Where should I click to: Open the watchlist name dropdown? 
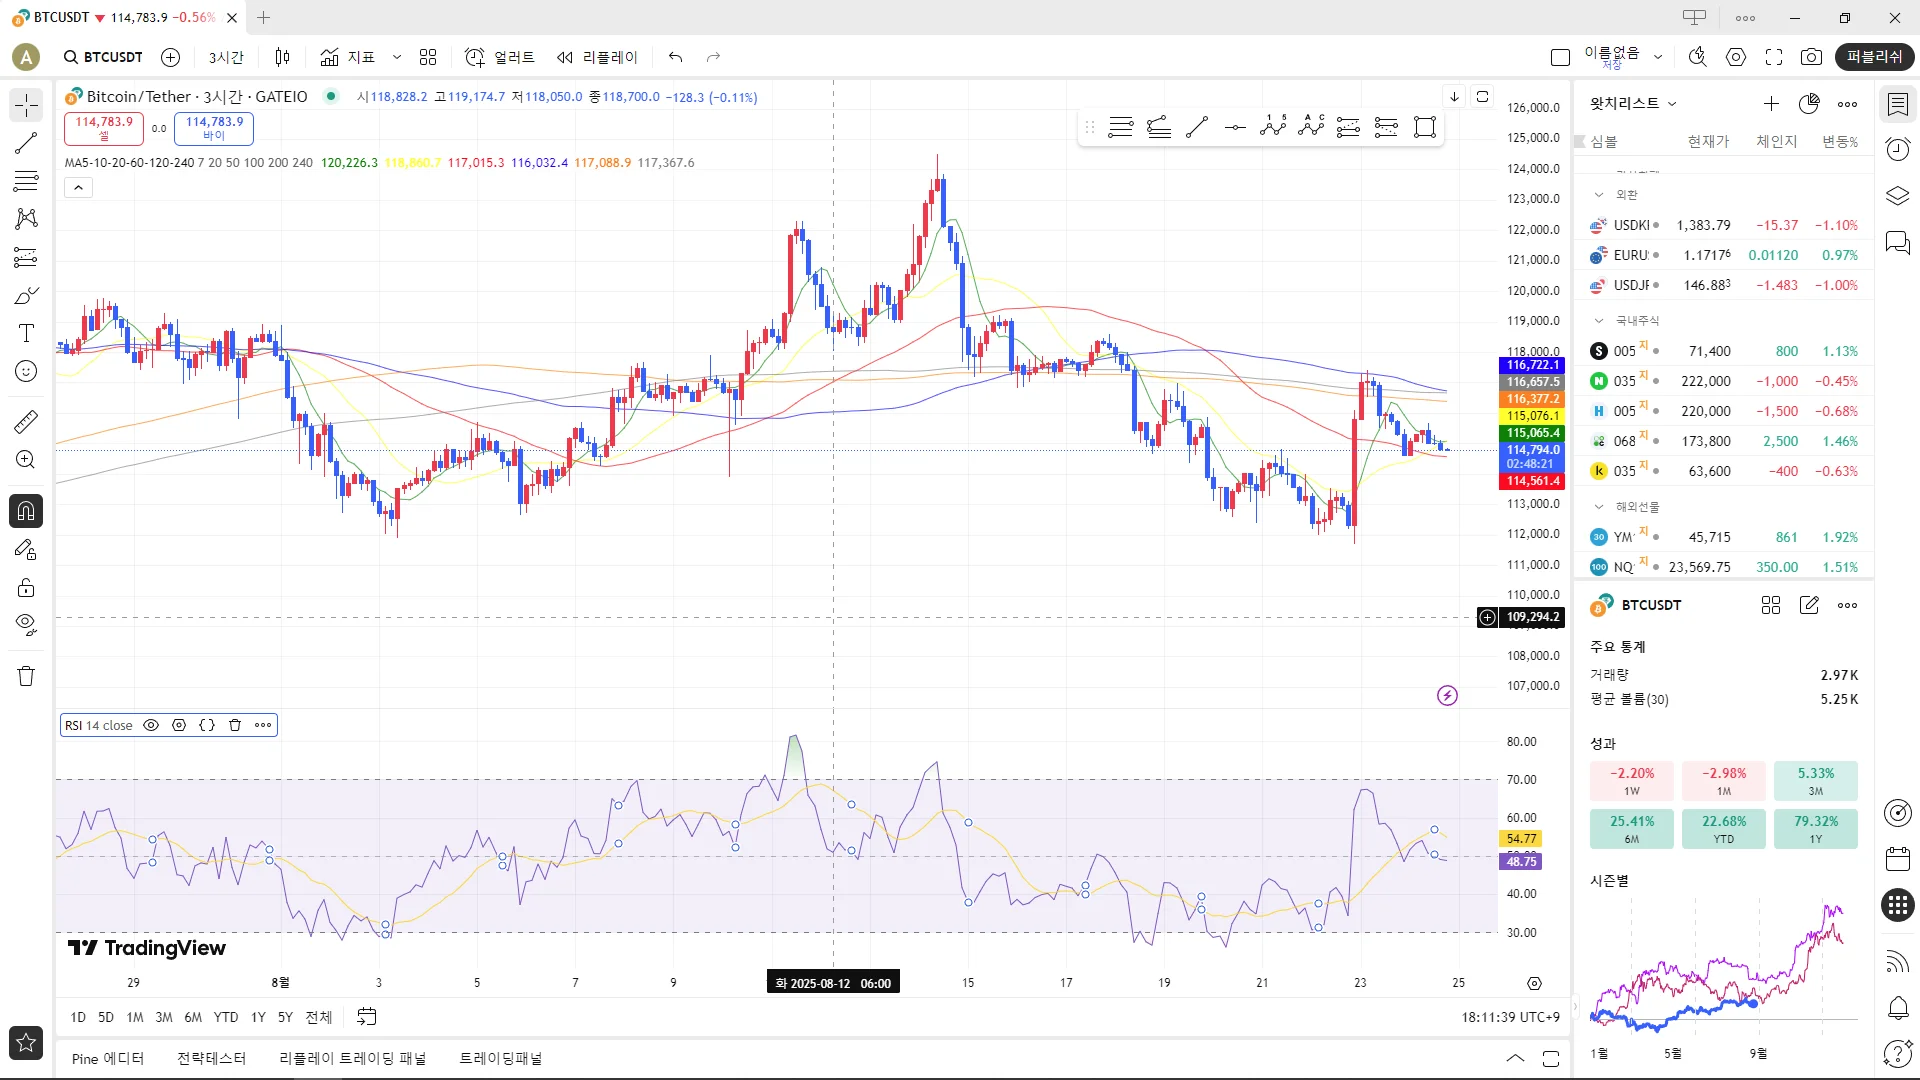pyautogui.click(x=1633, y=103)
